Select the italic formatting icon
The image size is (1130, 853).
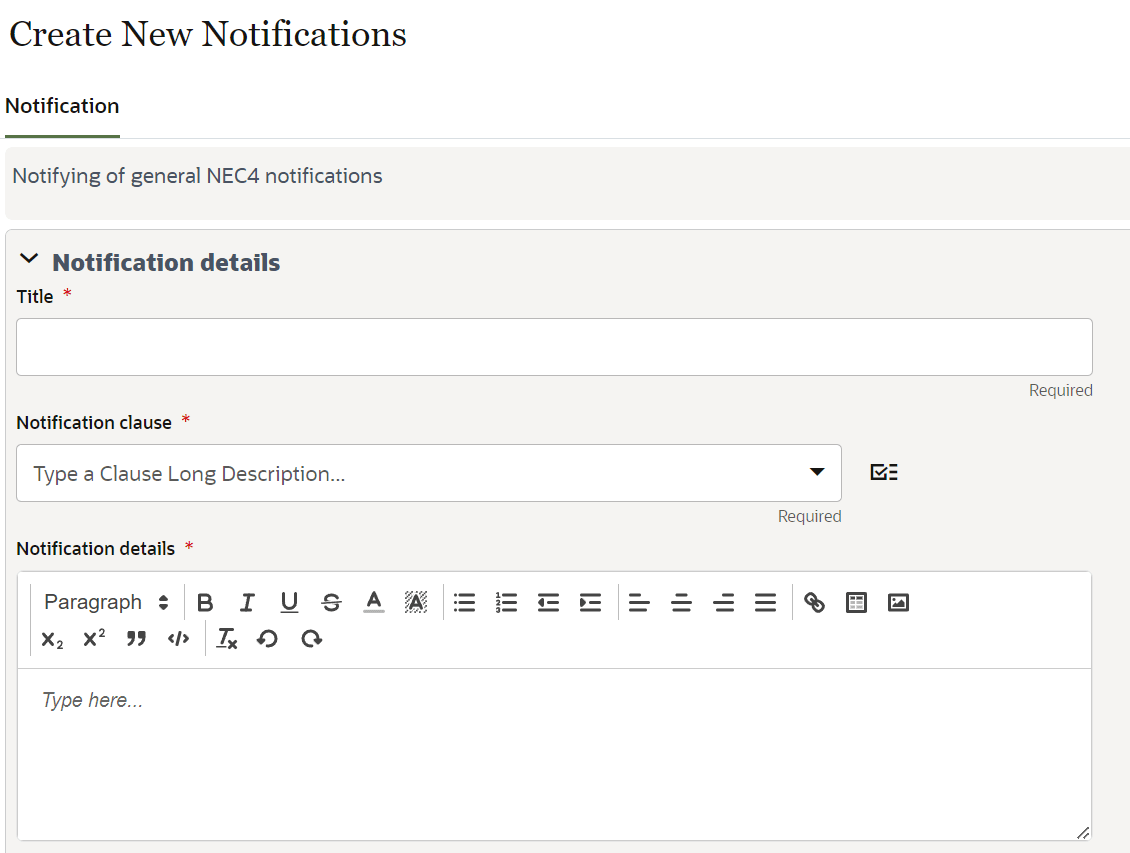(247, 602)
